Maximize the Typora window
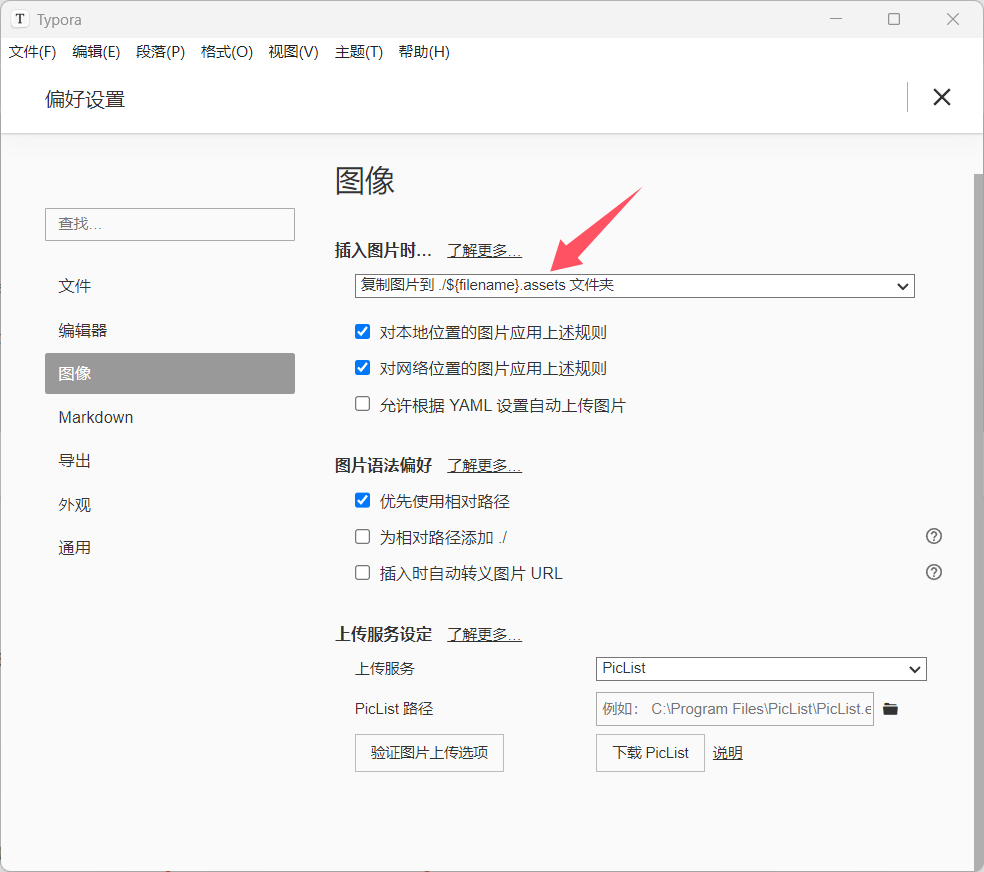984x872 pixels. [x=894, y=19]
